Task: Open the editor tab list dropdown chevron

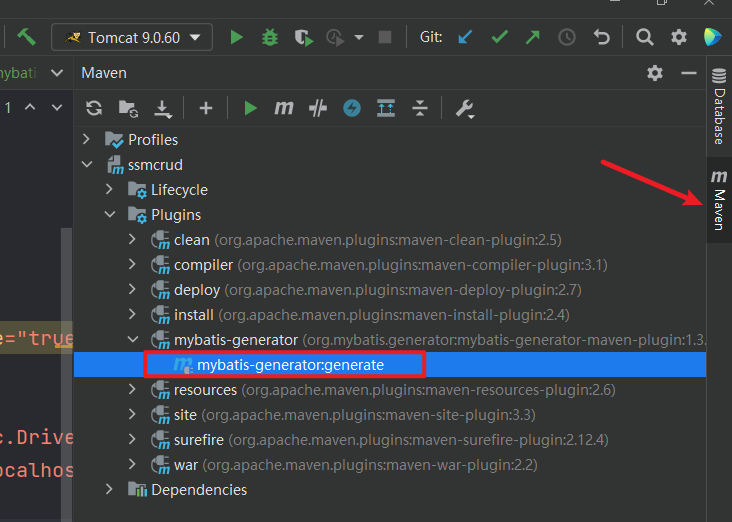Action: point(57,73)
